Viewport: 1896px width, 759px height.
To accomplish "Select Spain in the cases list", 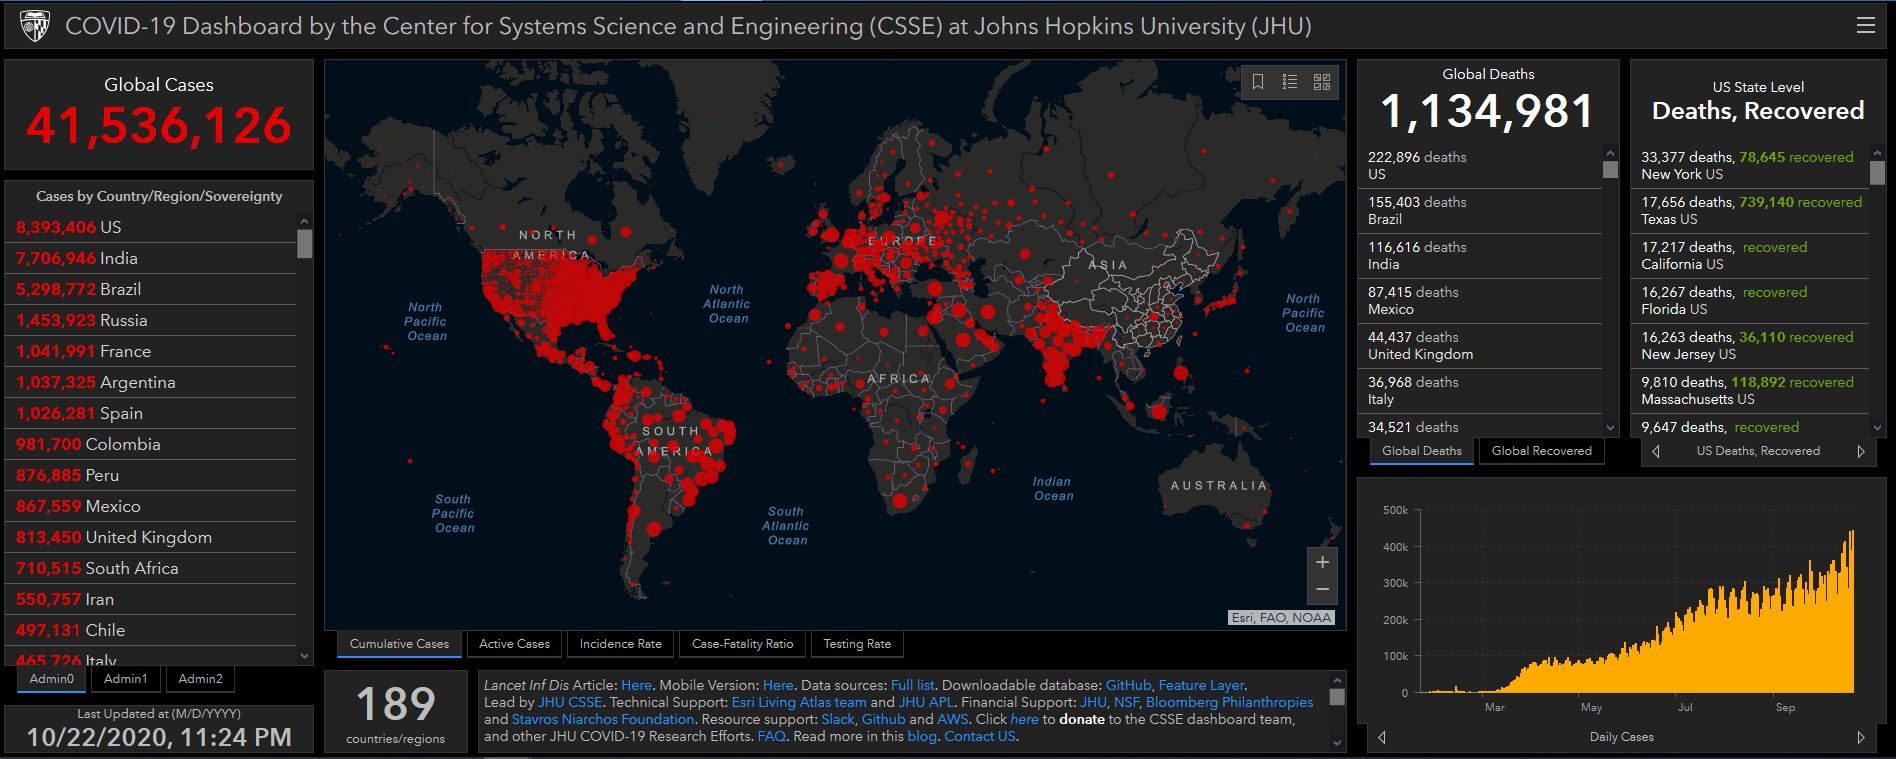I will (151, 413).
